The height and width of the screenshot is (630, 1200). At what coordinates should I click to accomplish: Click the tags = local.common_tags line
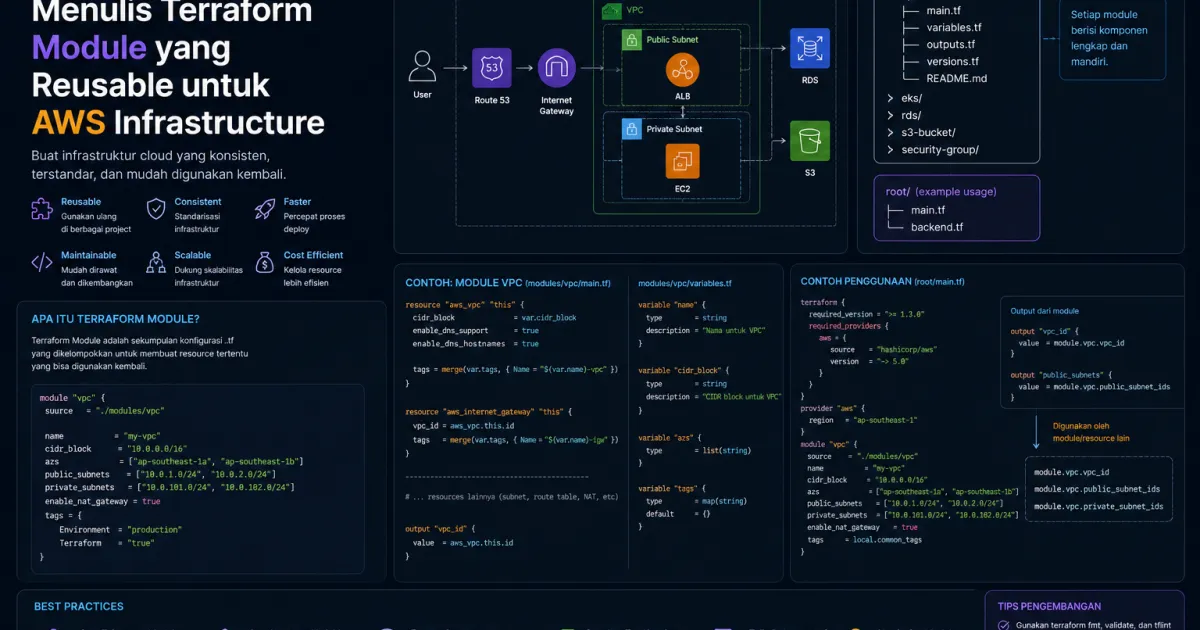864,539
